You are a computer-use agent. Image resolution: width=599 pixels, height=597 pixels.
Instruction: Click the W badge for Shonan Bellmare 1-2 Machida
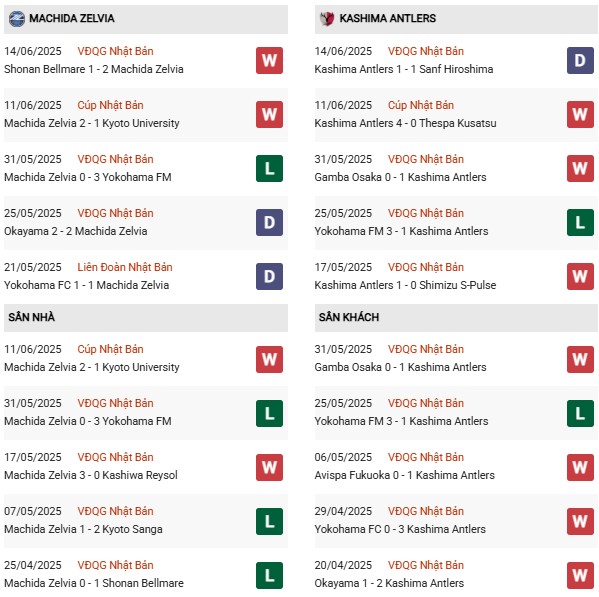(x=269, y=60)
